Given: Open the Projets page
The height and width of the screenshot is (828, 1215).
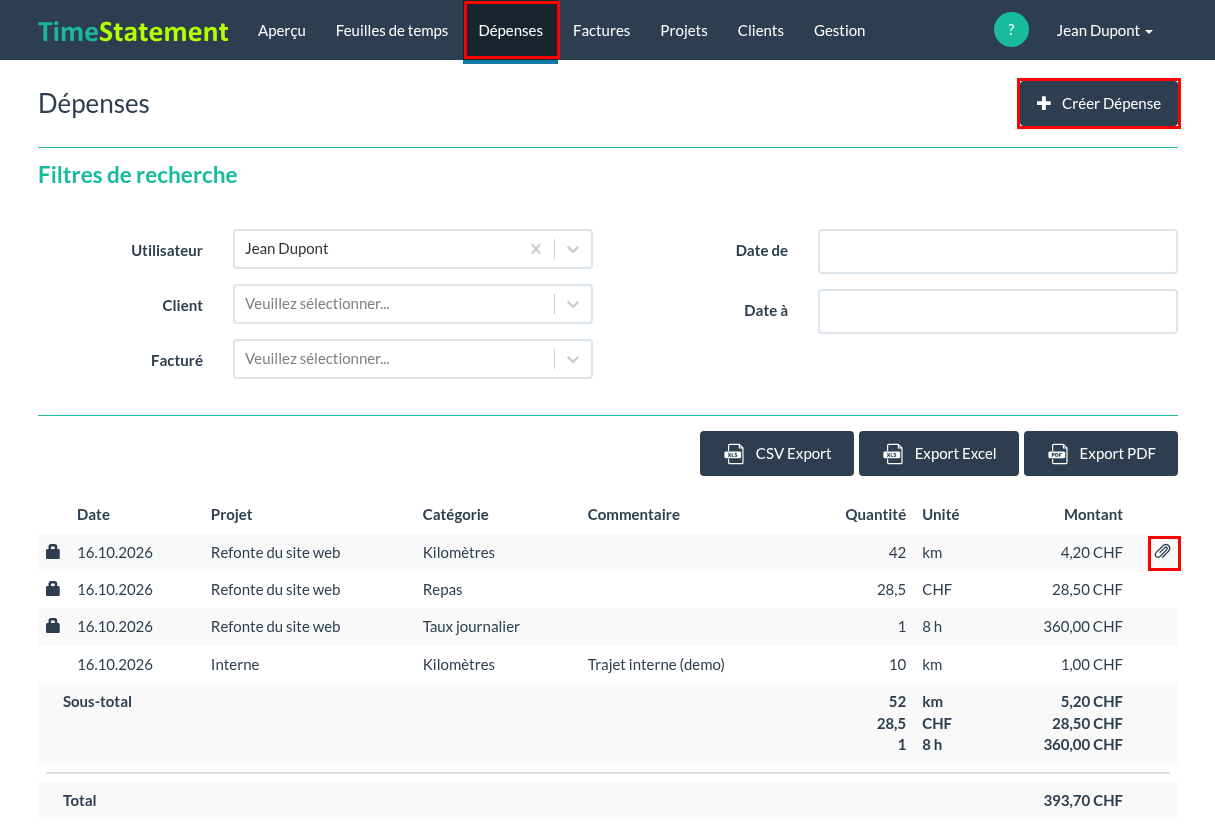Looking at the screenshot, I should tap(684, 30).
